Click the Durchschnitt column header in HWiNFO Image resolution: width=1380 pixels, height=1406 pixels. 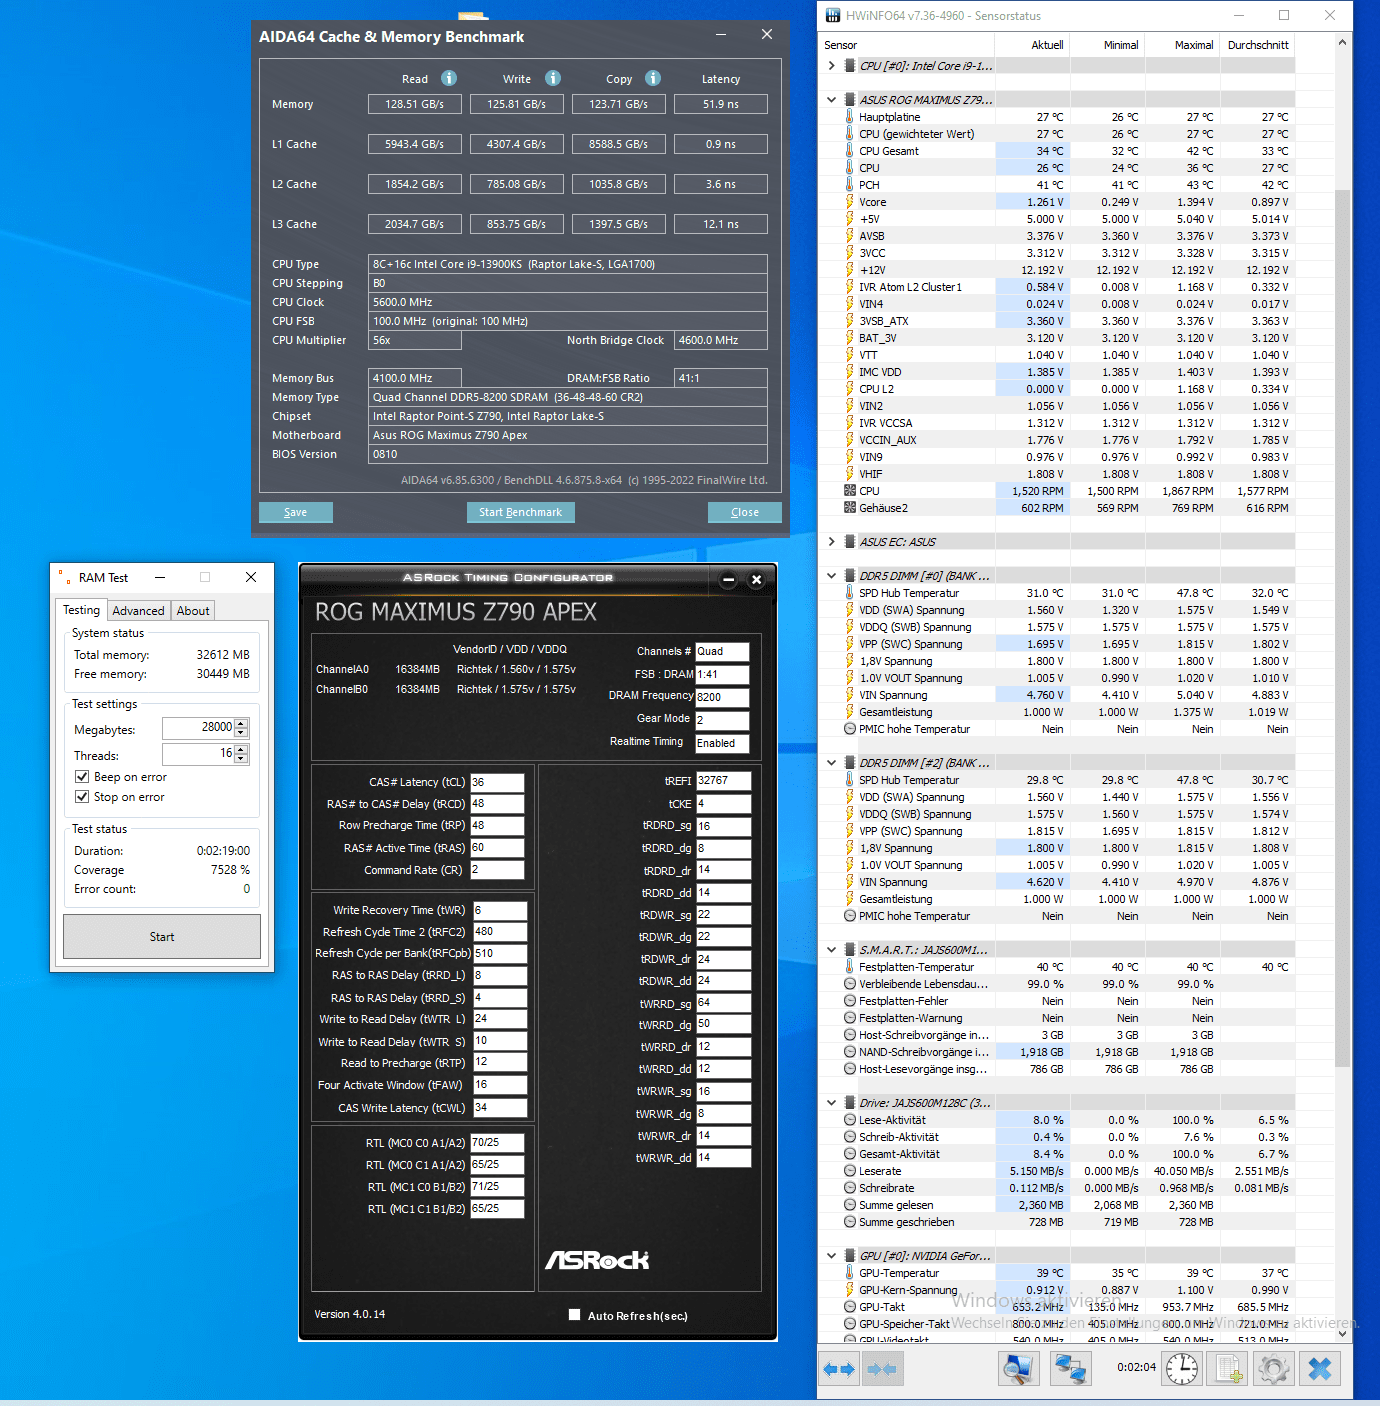tap(1258, 45)
